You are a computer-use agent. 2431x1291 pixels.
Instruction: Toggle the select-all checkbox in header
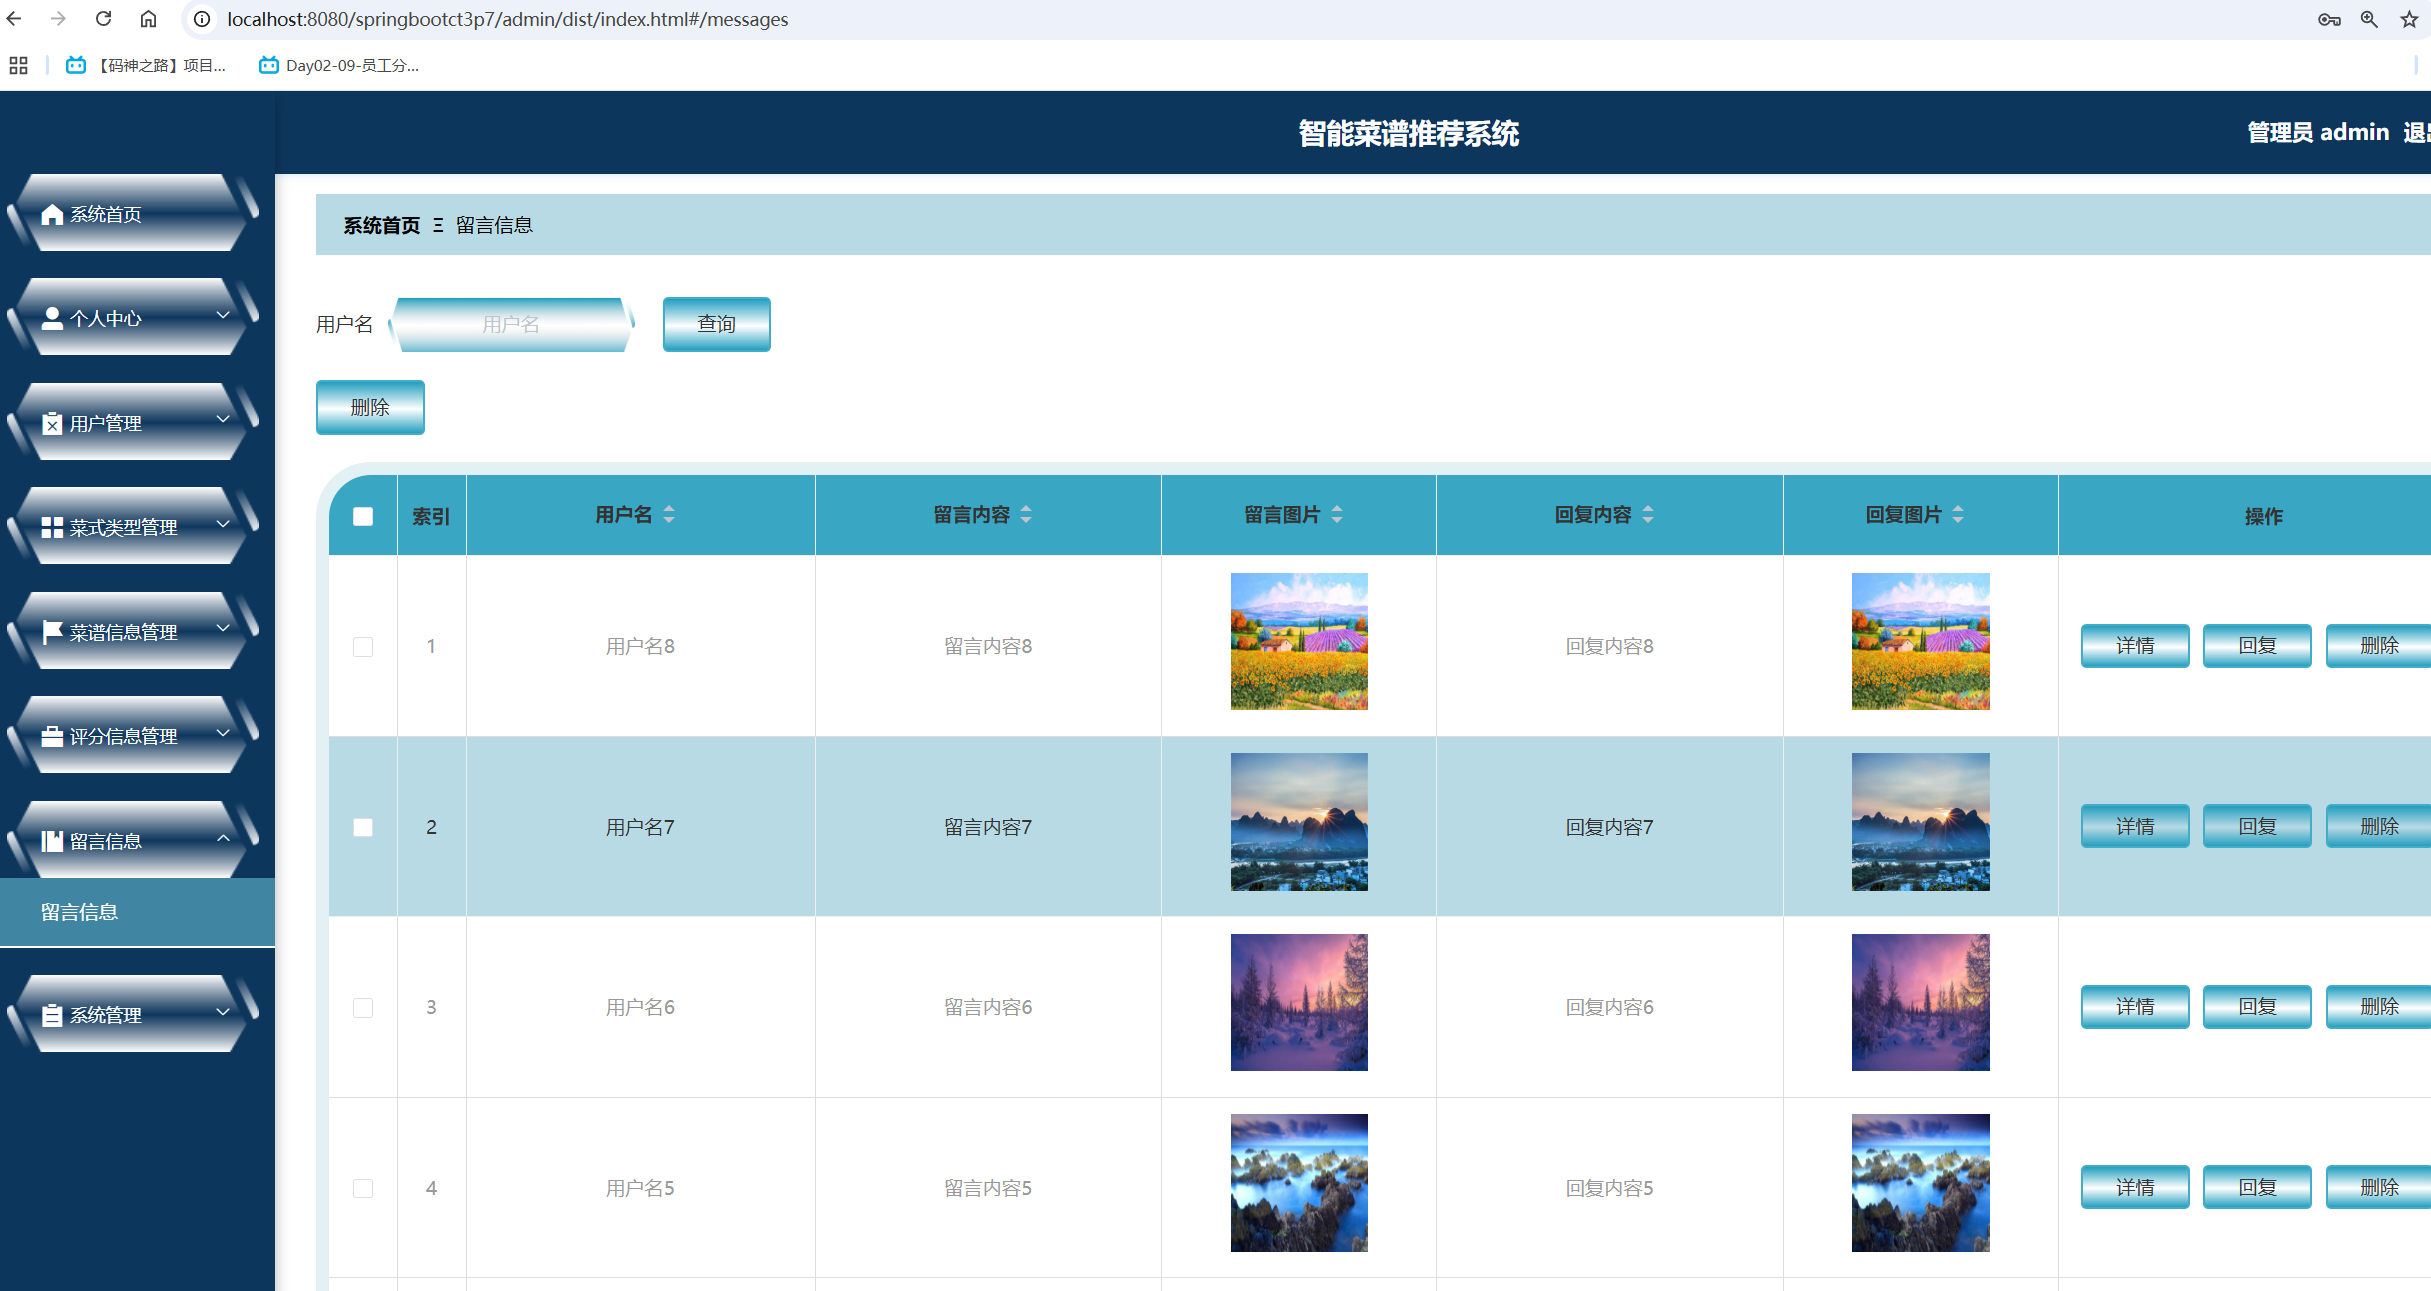coord(363,516)
